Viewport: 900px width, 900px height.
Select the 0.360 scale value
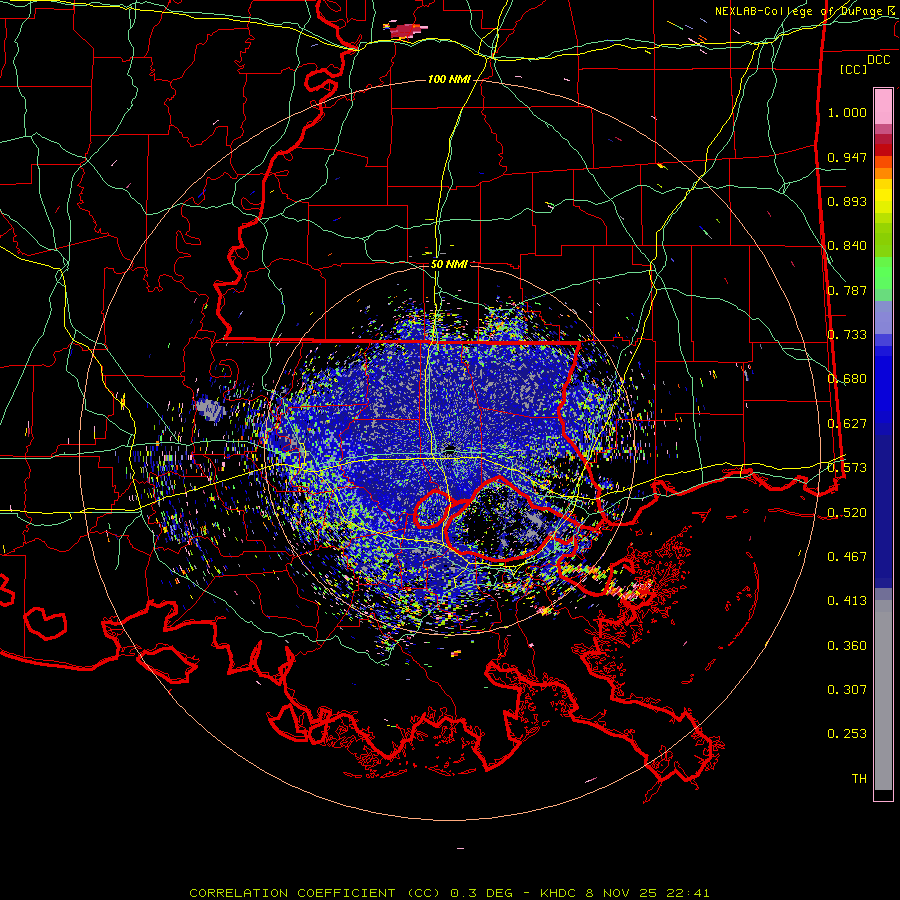[x=847, y=646]
